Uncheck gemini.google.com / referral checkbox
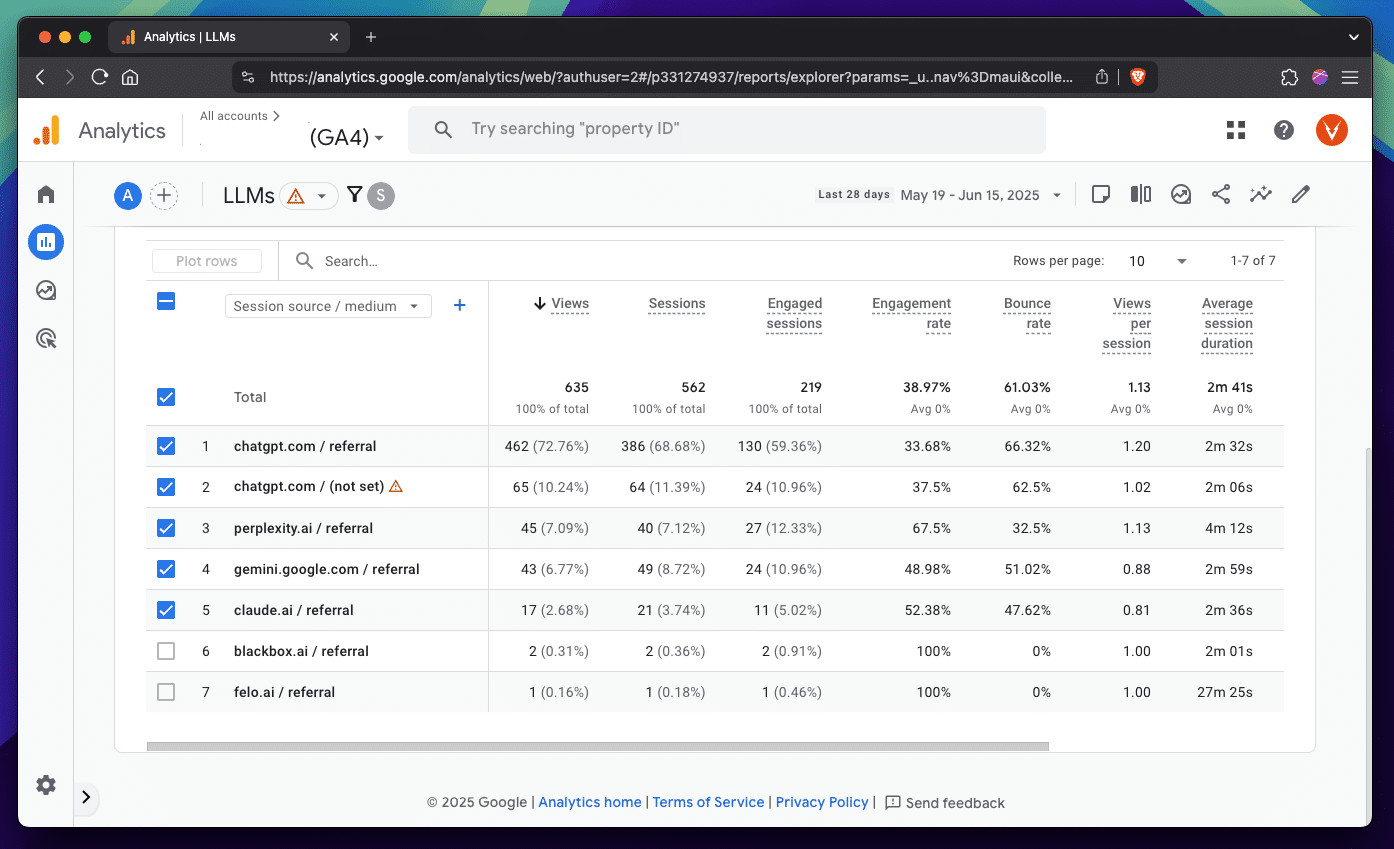The width and height of the screenshot is (1394, 849). (166, 569)
